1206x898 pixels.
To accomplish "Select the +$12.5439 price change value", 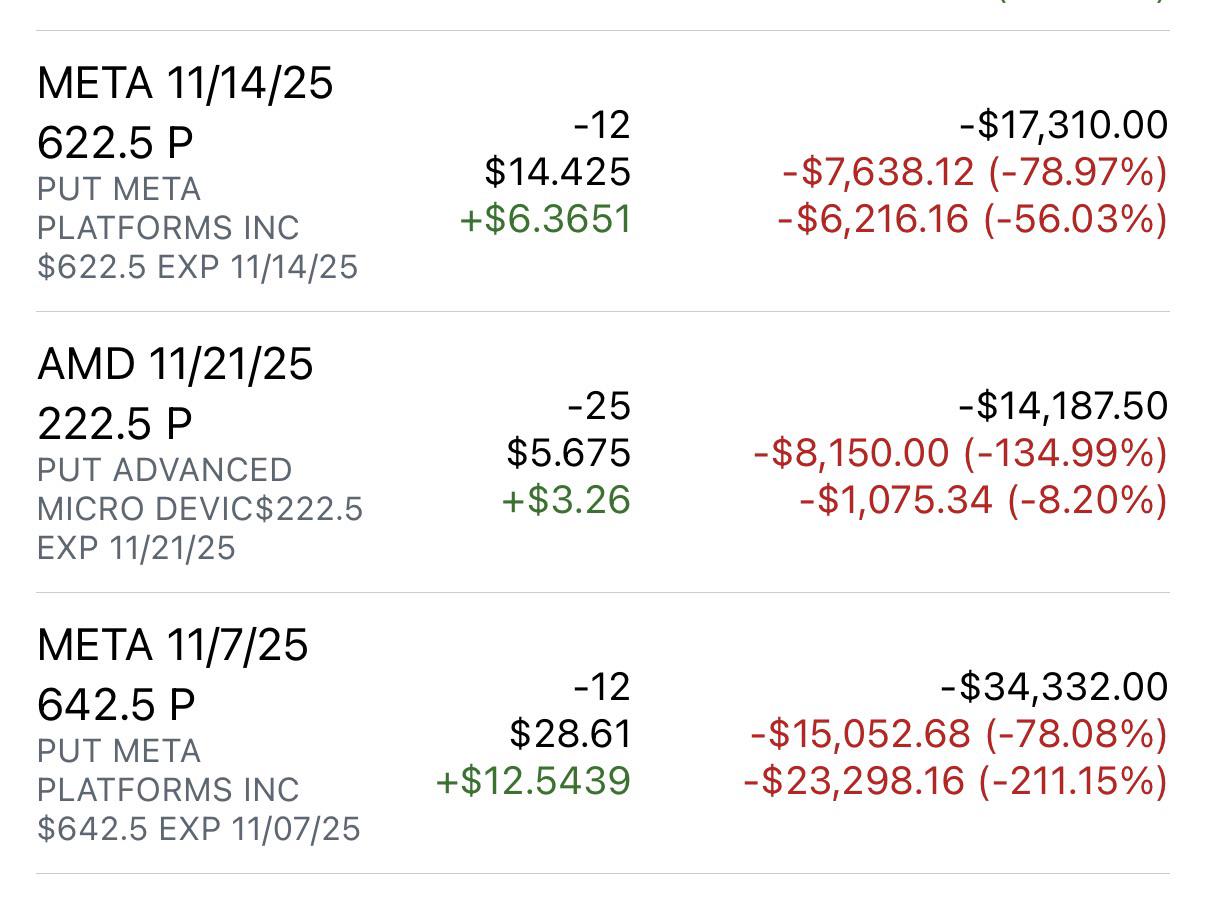I will [x=533, y=781].
